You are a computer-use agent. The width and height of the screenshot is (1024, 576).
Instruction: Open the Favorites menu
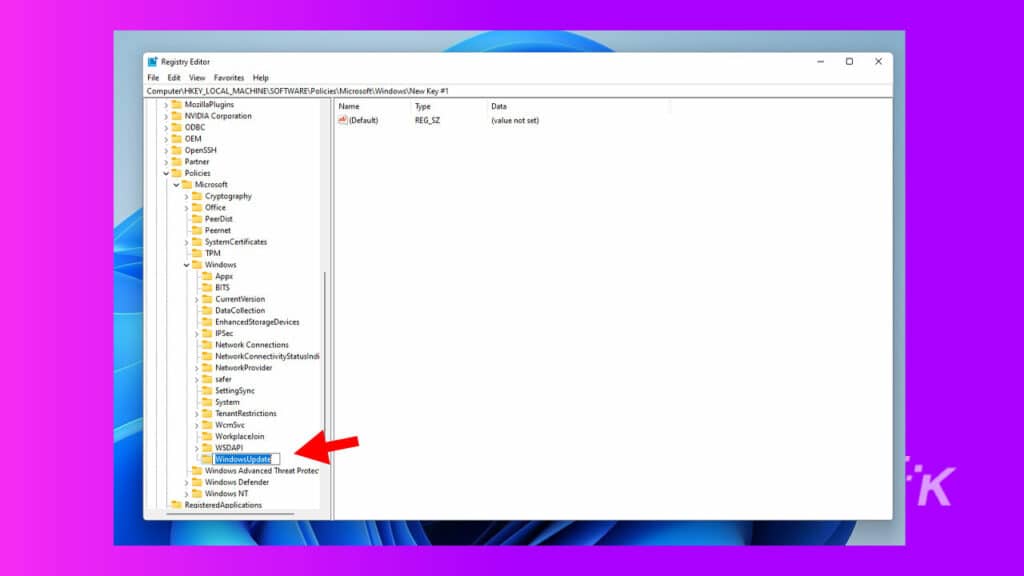pyautogui.click(x=229, y=78)
